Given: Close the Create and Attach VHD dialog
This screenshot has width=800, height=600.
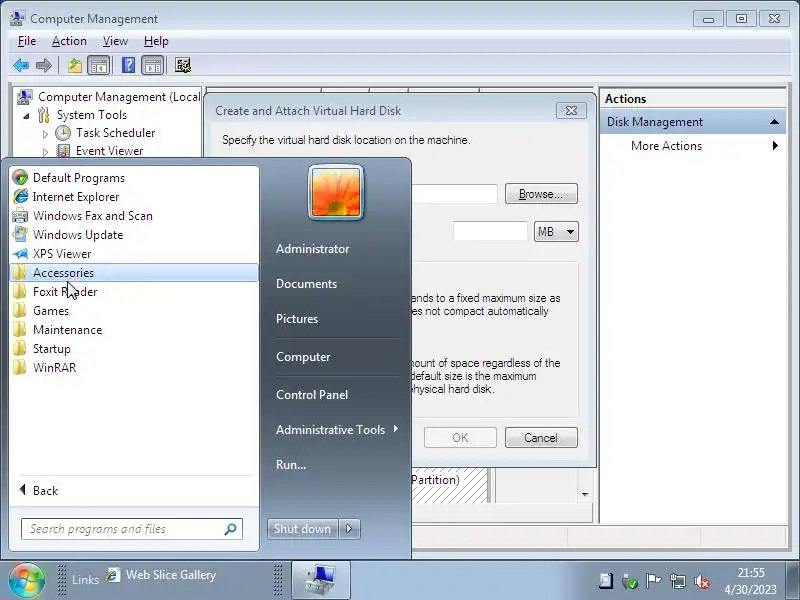Looking at the screenshot, I should tap(571, 110).
